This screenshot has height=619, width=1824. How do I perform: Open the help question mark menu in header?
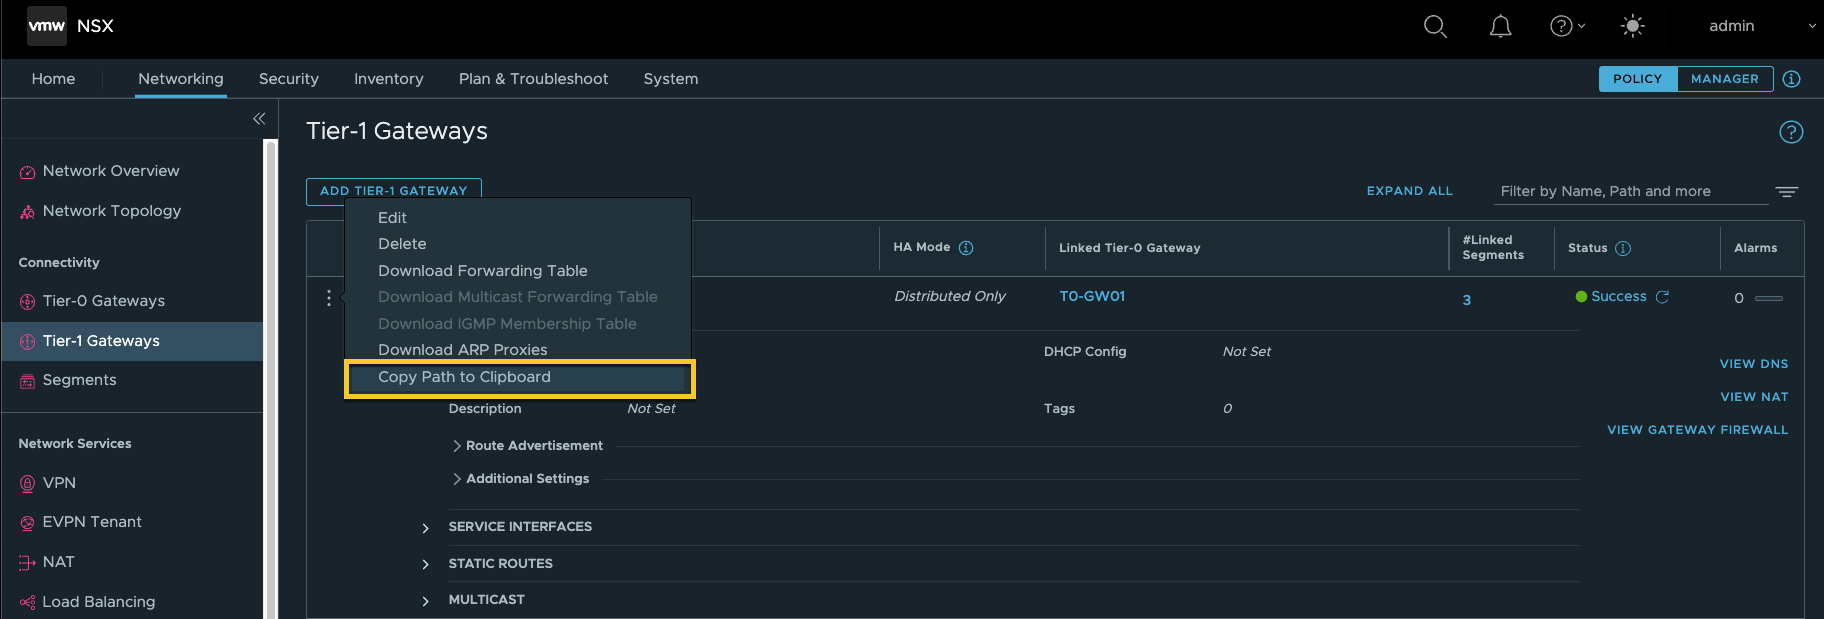point(1566,27)
